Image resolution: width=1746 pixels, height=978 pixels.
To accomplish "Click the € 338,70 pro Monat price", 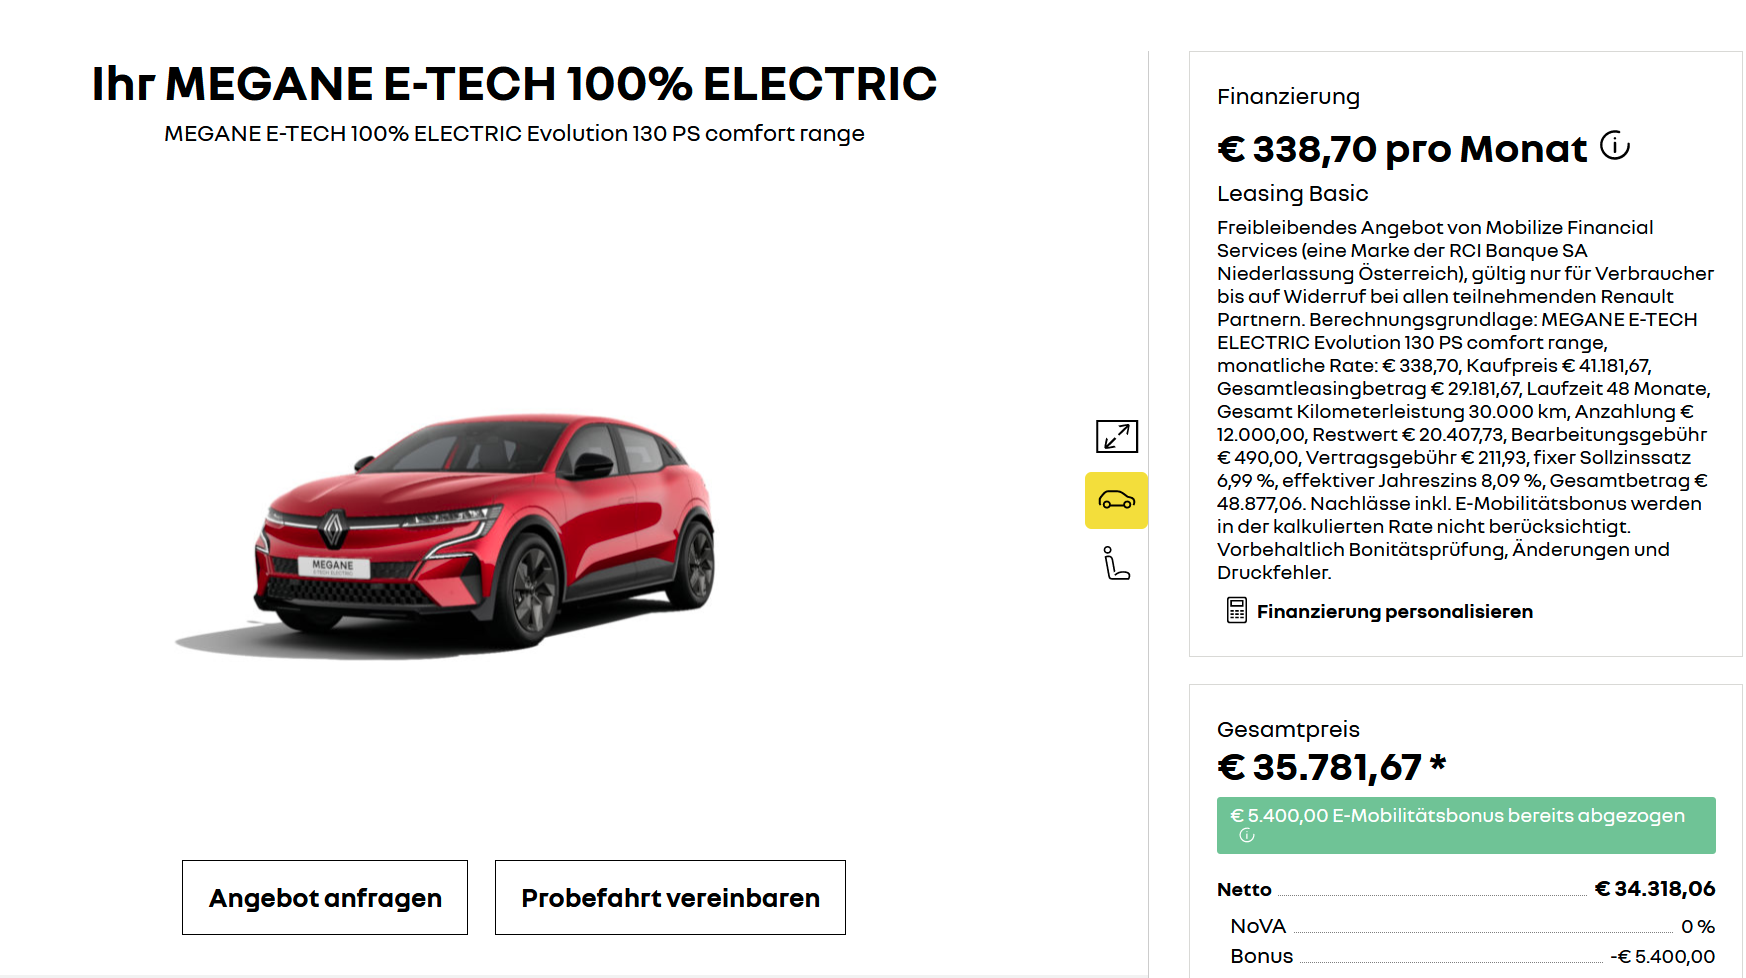I will (1402, 149).
